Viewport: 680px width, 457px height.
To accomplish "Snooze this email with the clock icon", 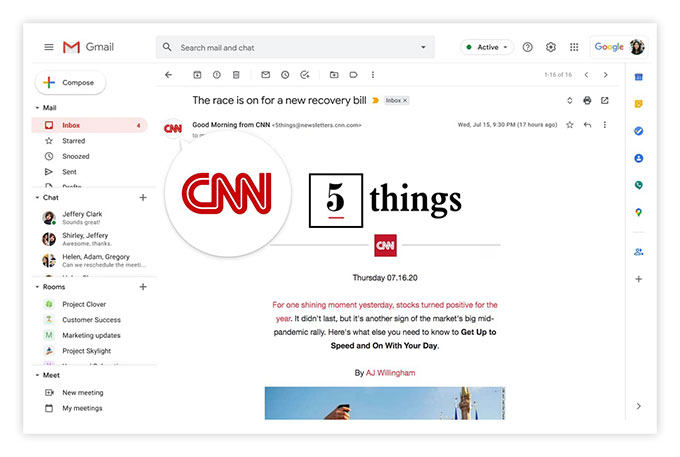I will [285, 75].
